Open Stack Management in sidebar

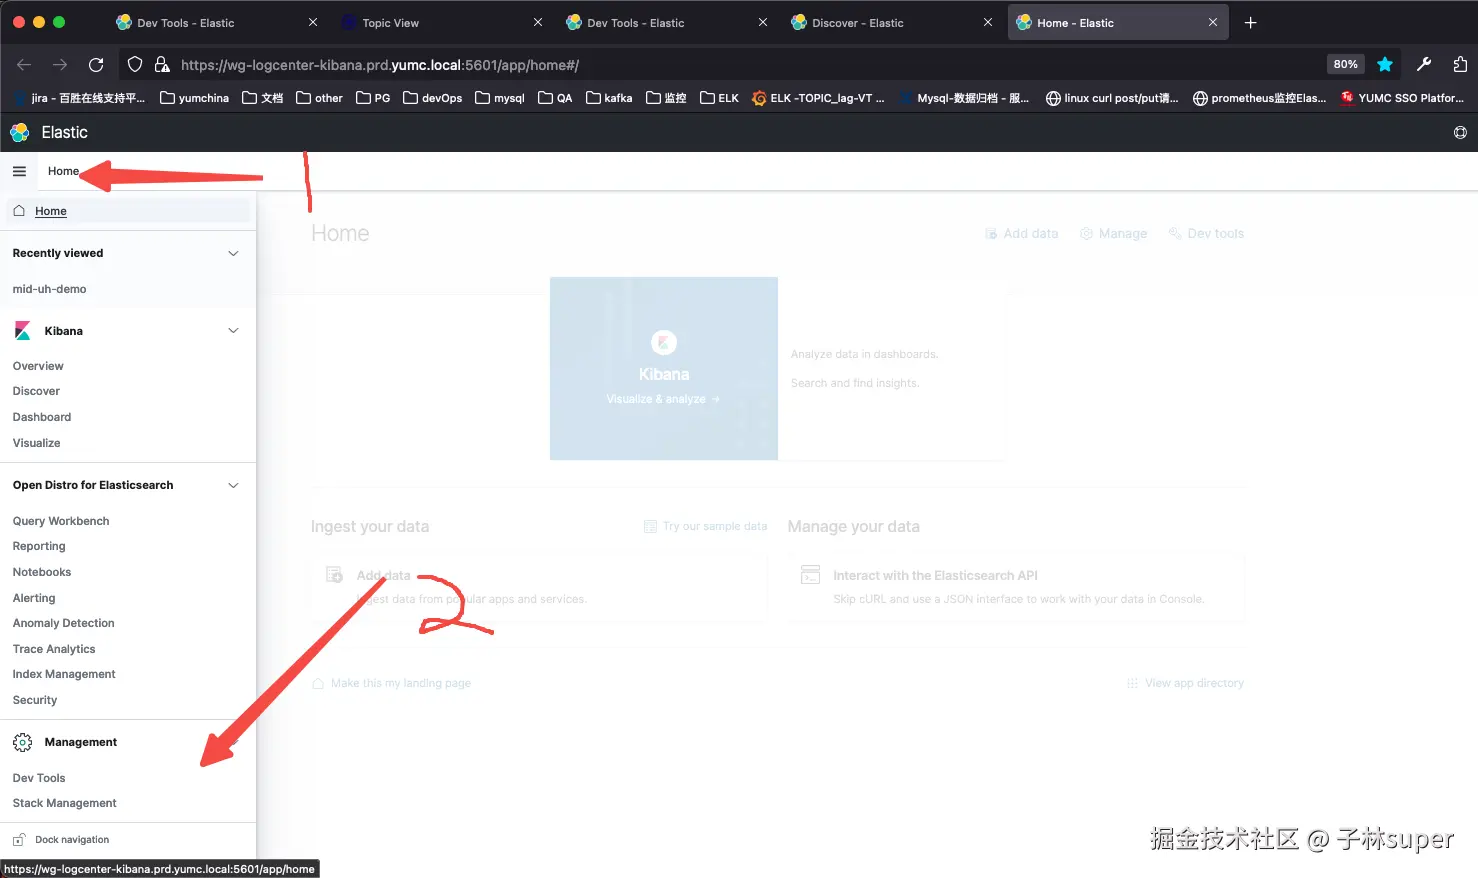[x=64, y=803]
